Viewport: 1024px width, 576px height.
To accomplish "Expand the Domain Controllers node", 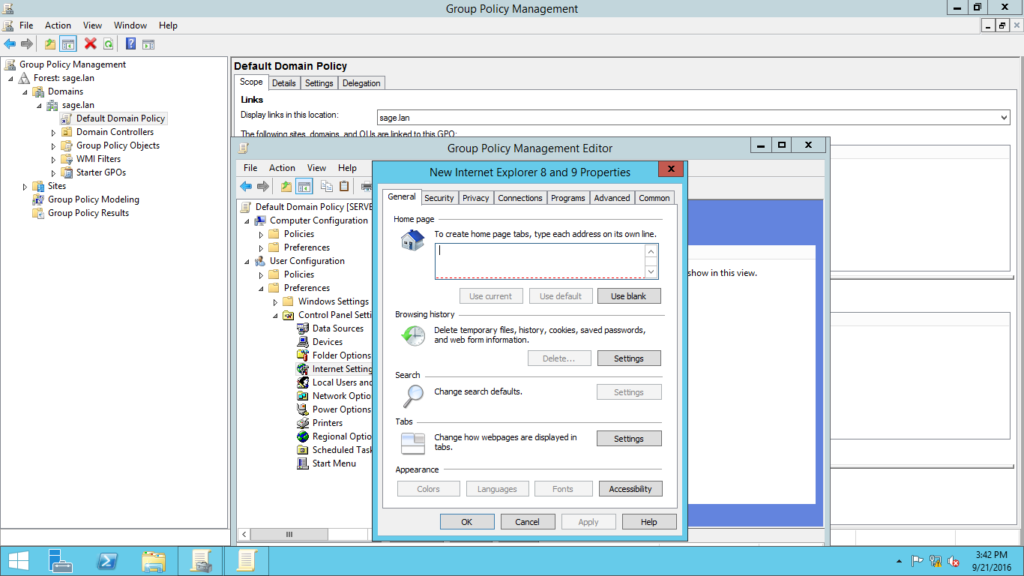I will 54,132.
